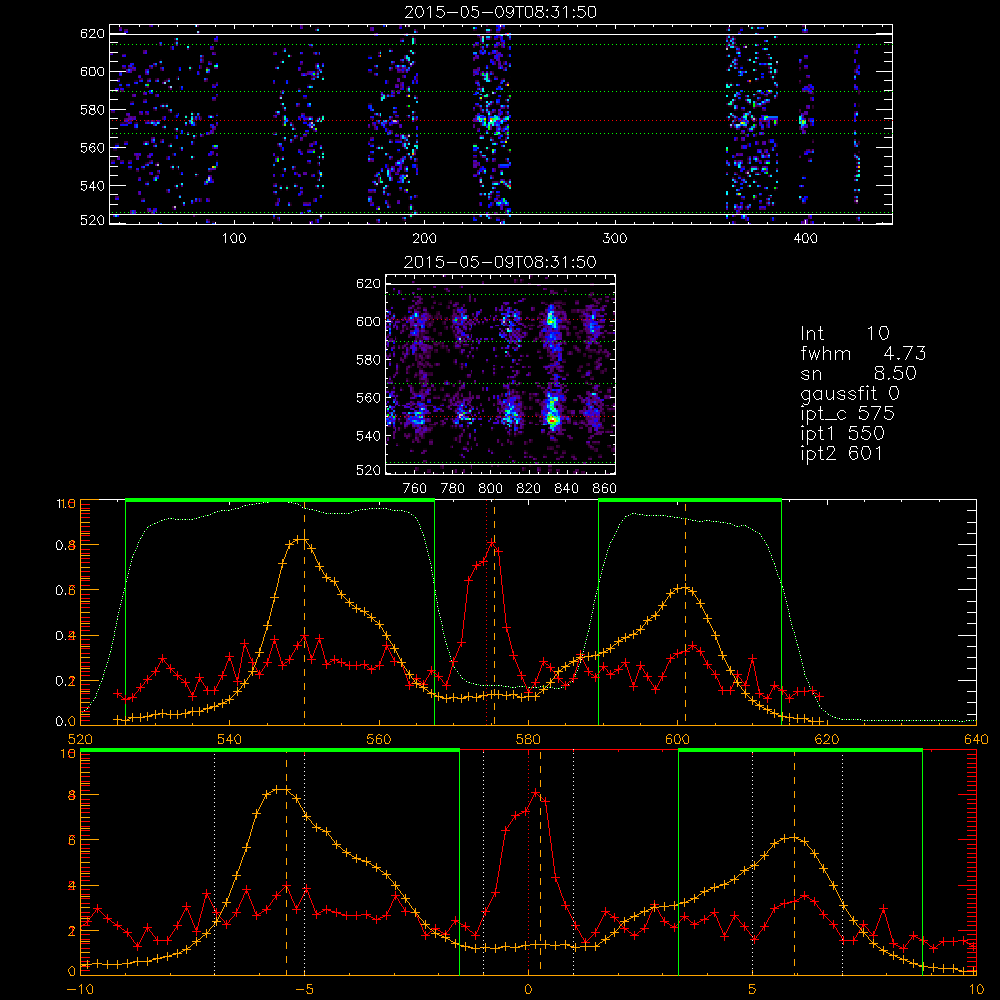This screenshot has height=1000, width=1000.
Task: Click x-axis tick 580 in upper line plot
Action: tap(528, 740)
